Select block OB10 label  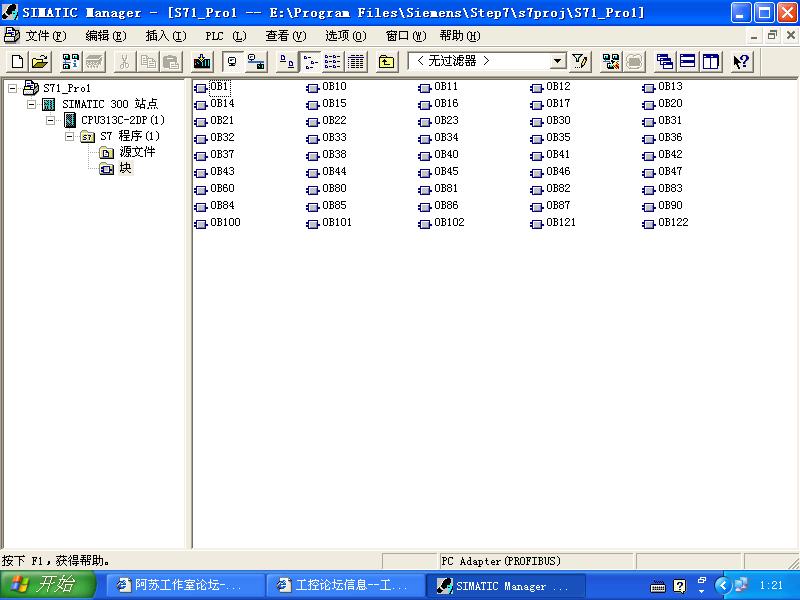coord(334,86)
